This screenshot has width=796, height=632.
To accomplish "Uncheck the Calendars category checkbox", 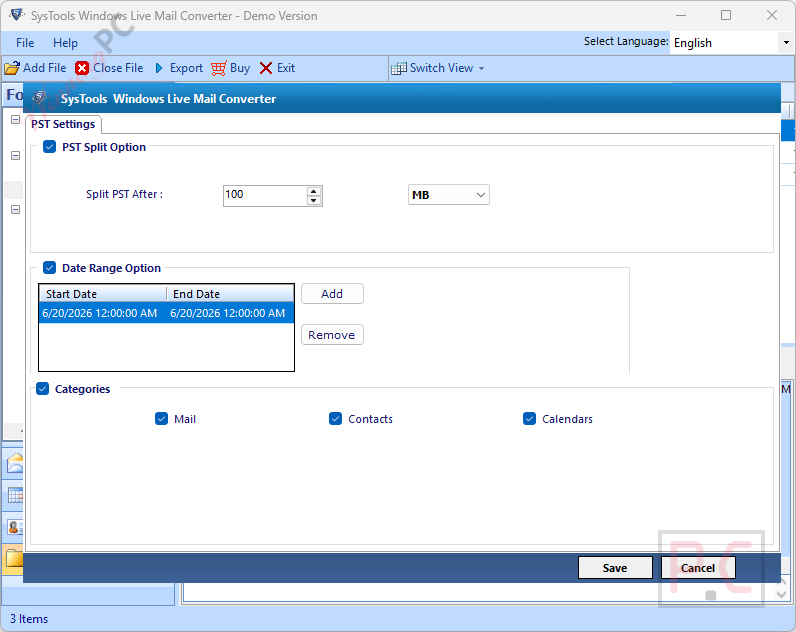I will coord(529,419).
